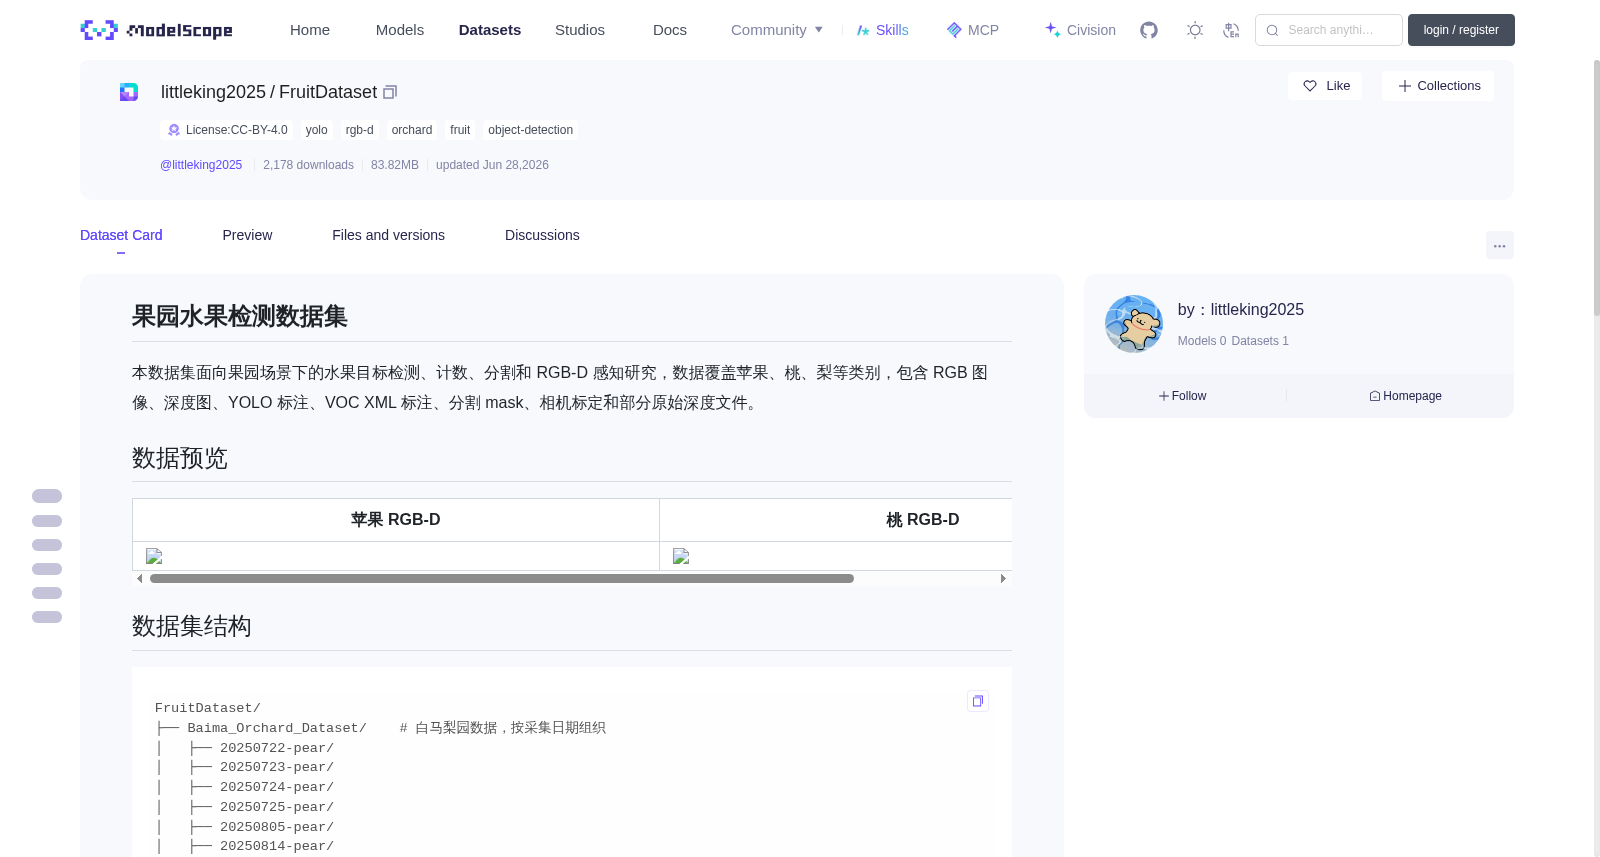The height and width of the screenshot is (857, 1600).
Task: Click the page vertical scrollbar
Action: pyautogui.click(x=1596, y=190)
